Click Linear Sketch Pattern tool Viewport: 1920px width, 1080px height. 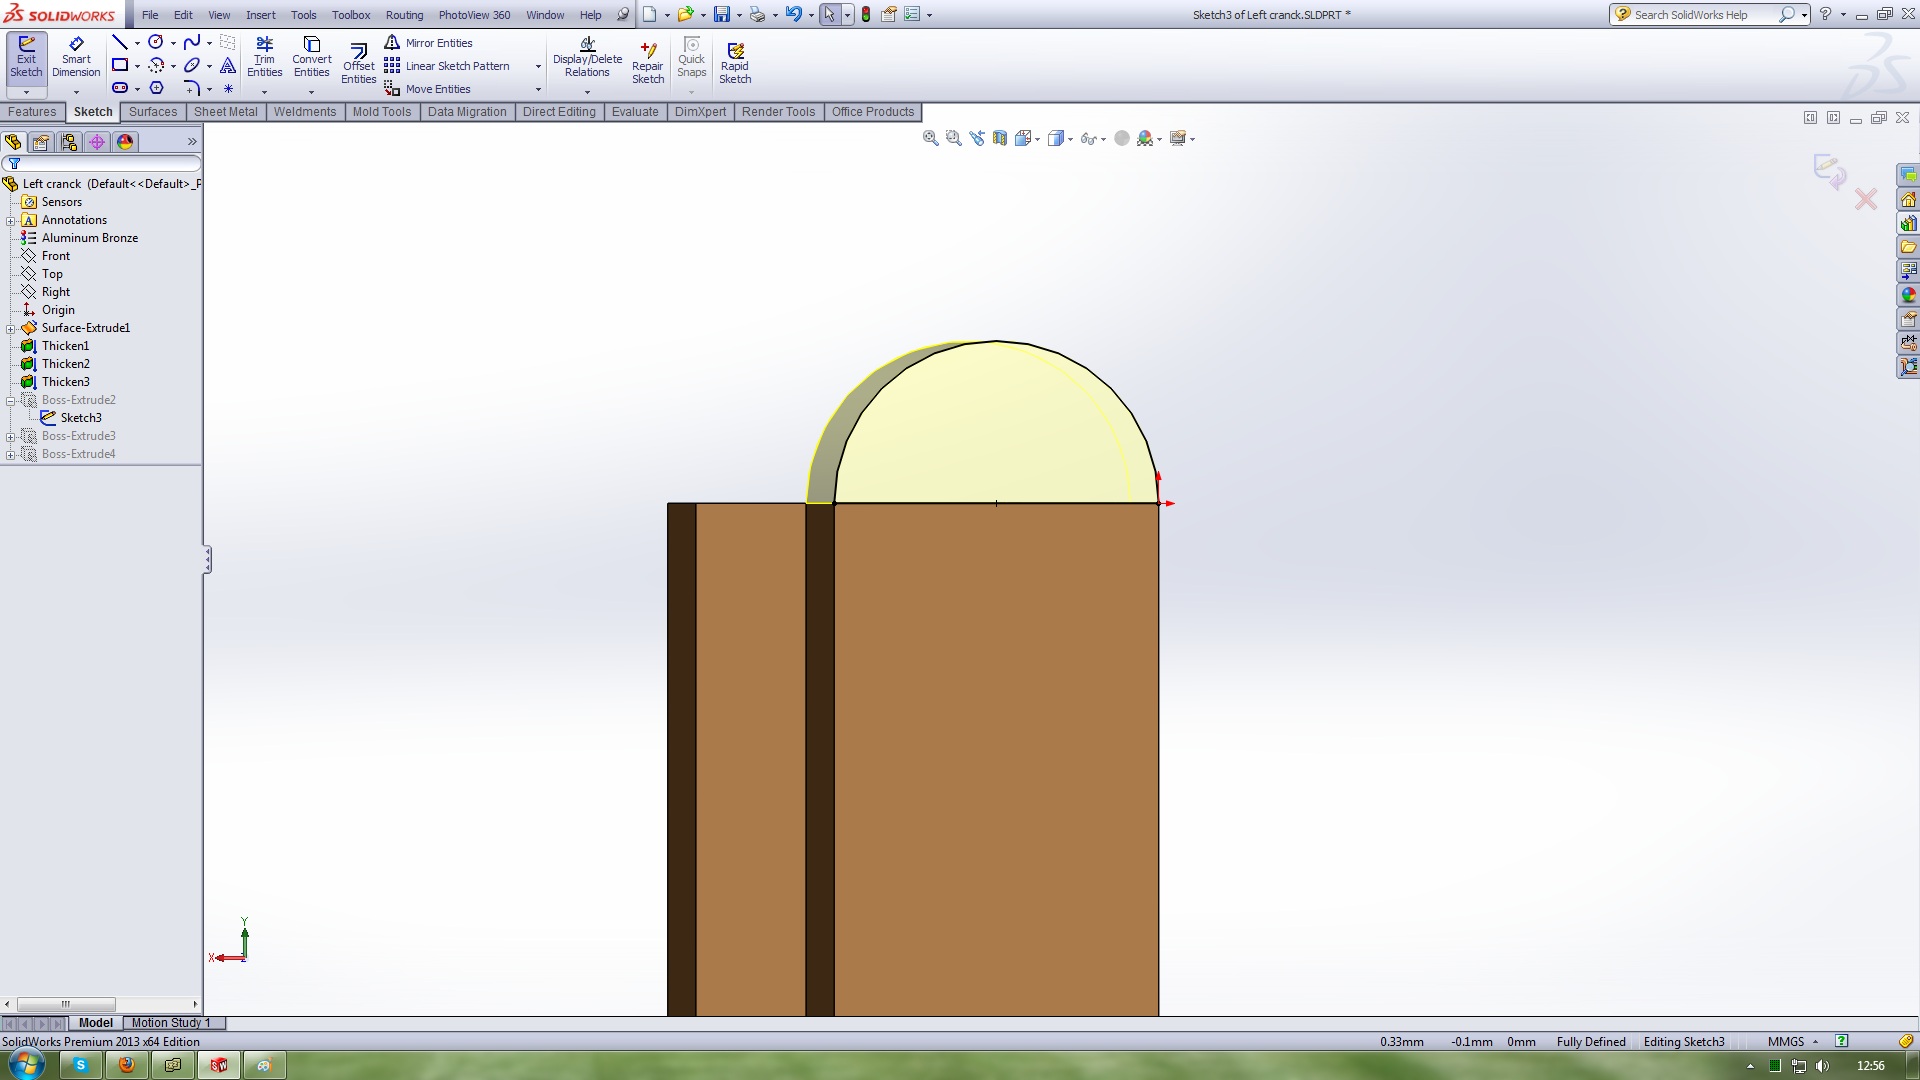click(x=447, y=66)
